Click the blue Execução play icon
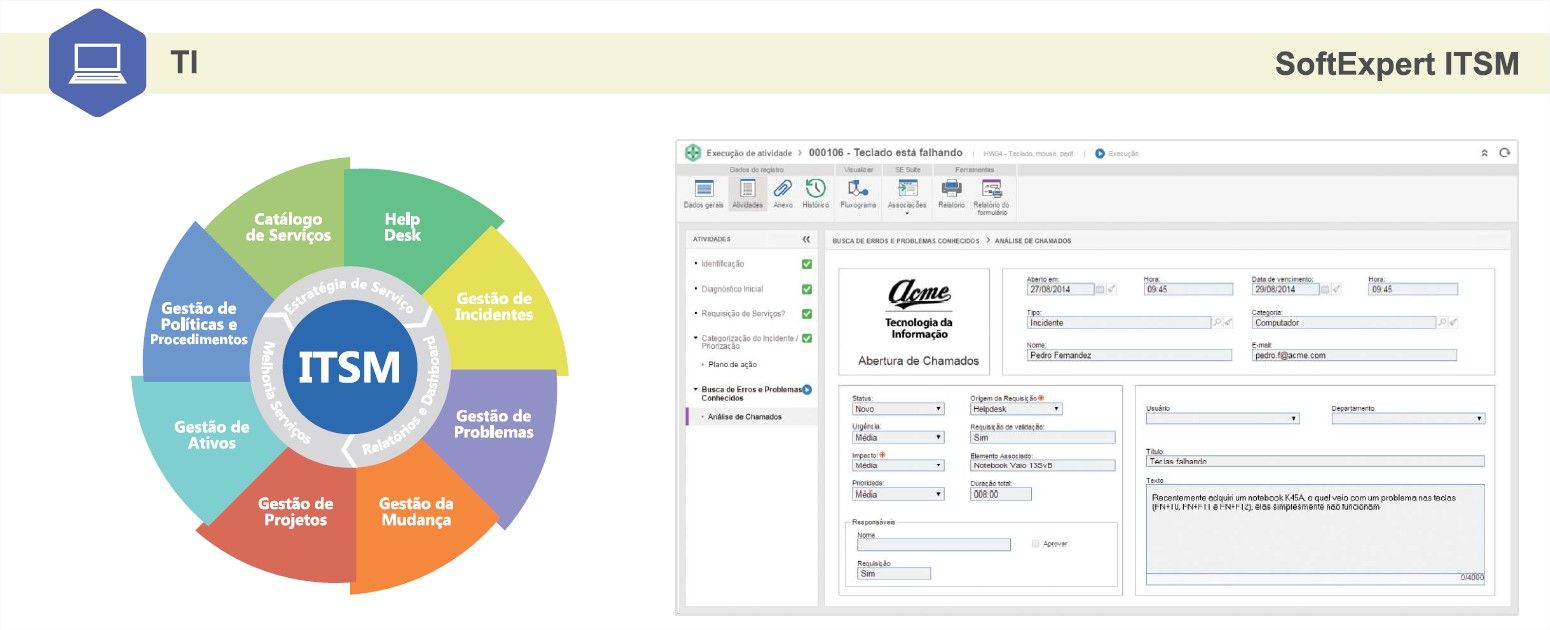Screen dimensions: 1550x630 pos(1100,153)
